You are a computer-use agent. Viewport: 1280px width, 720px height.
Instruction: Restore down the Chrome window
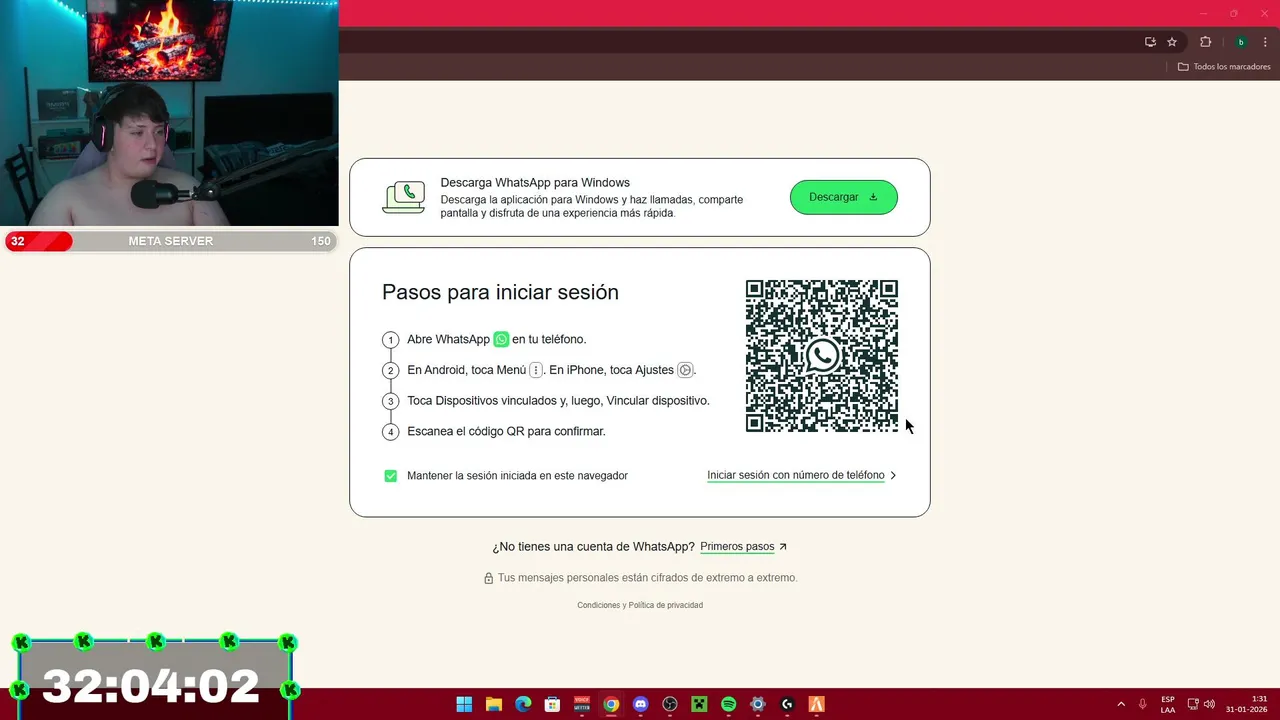(x=1233, y=13)
